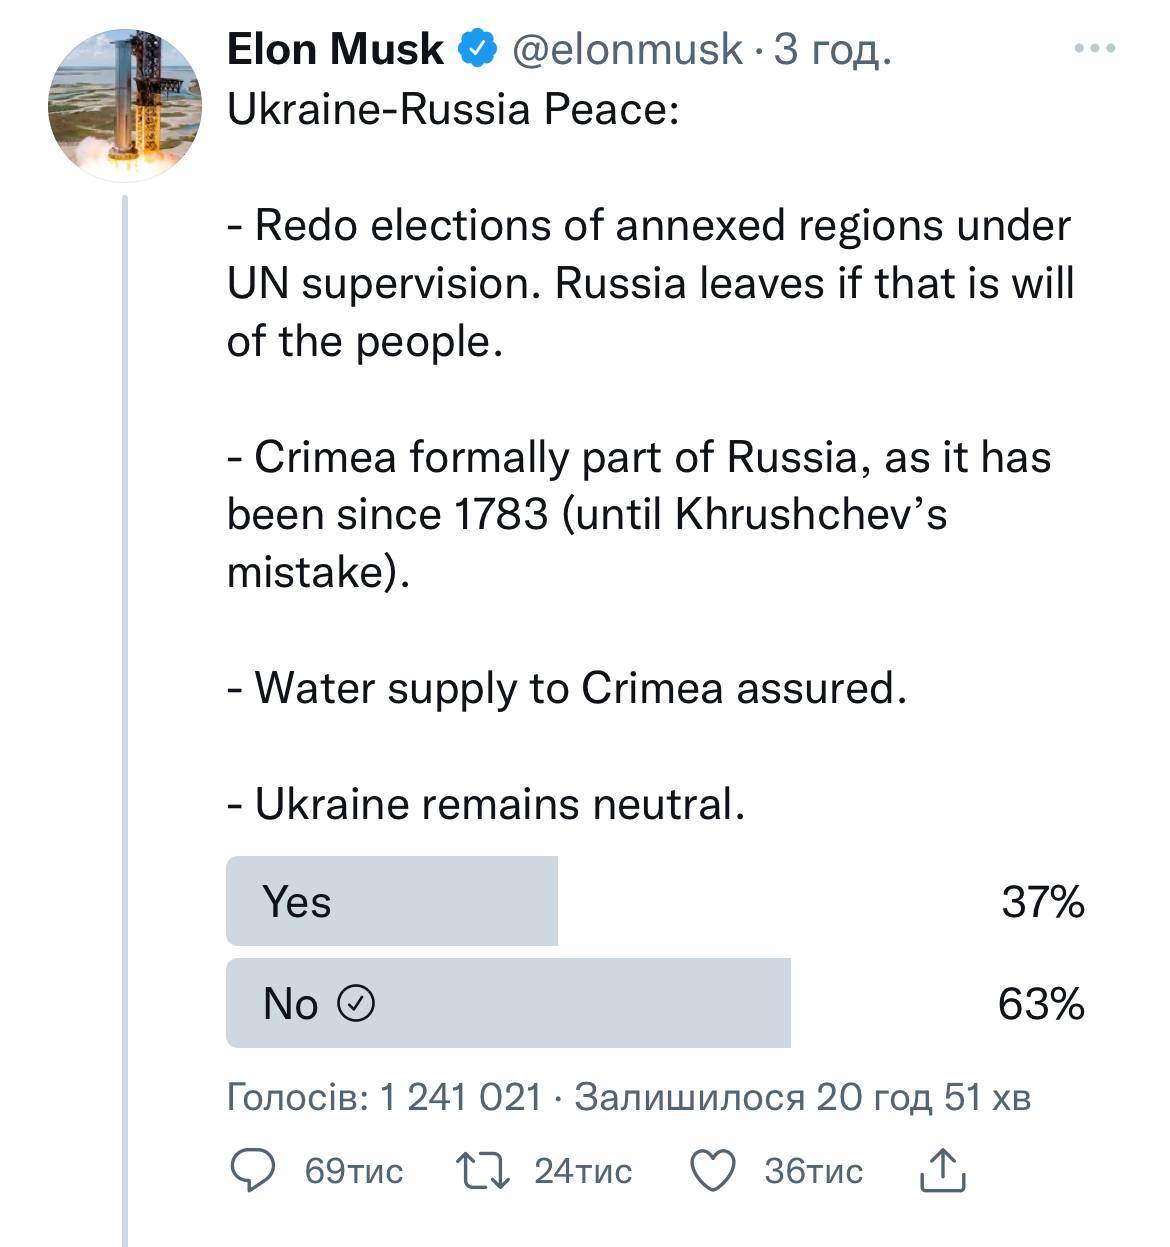Viewport: 1170px width, 1247px height.
Task: Open the three-dot more options menu
Action: [x=1094, y=48]
